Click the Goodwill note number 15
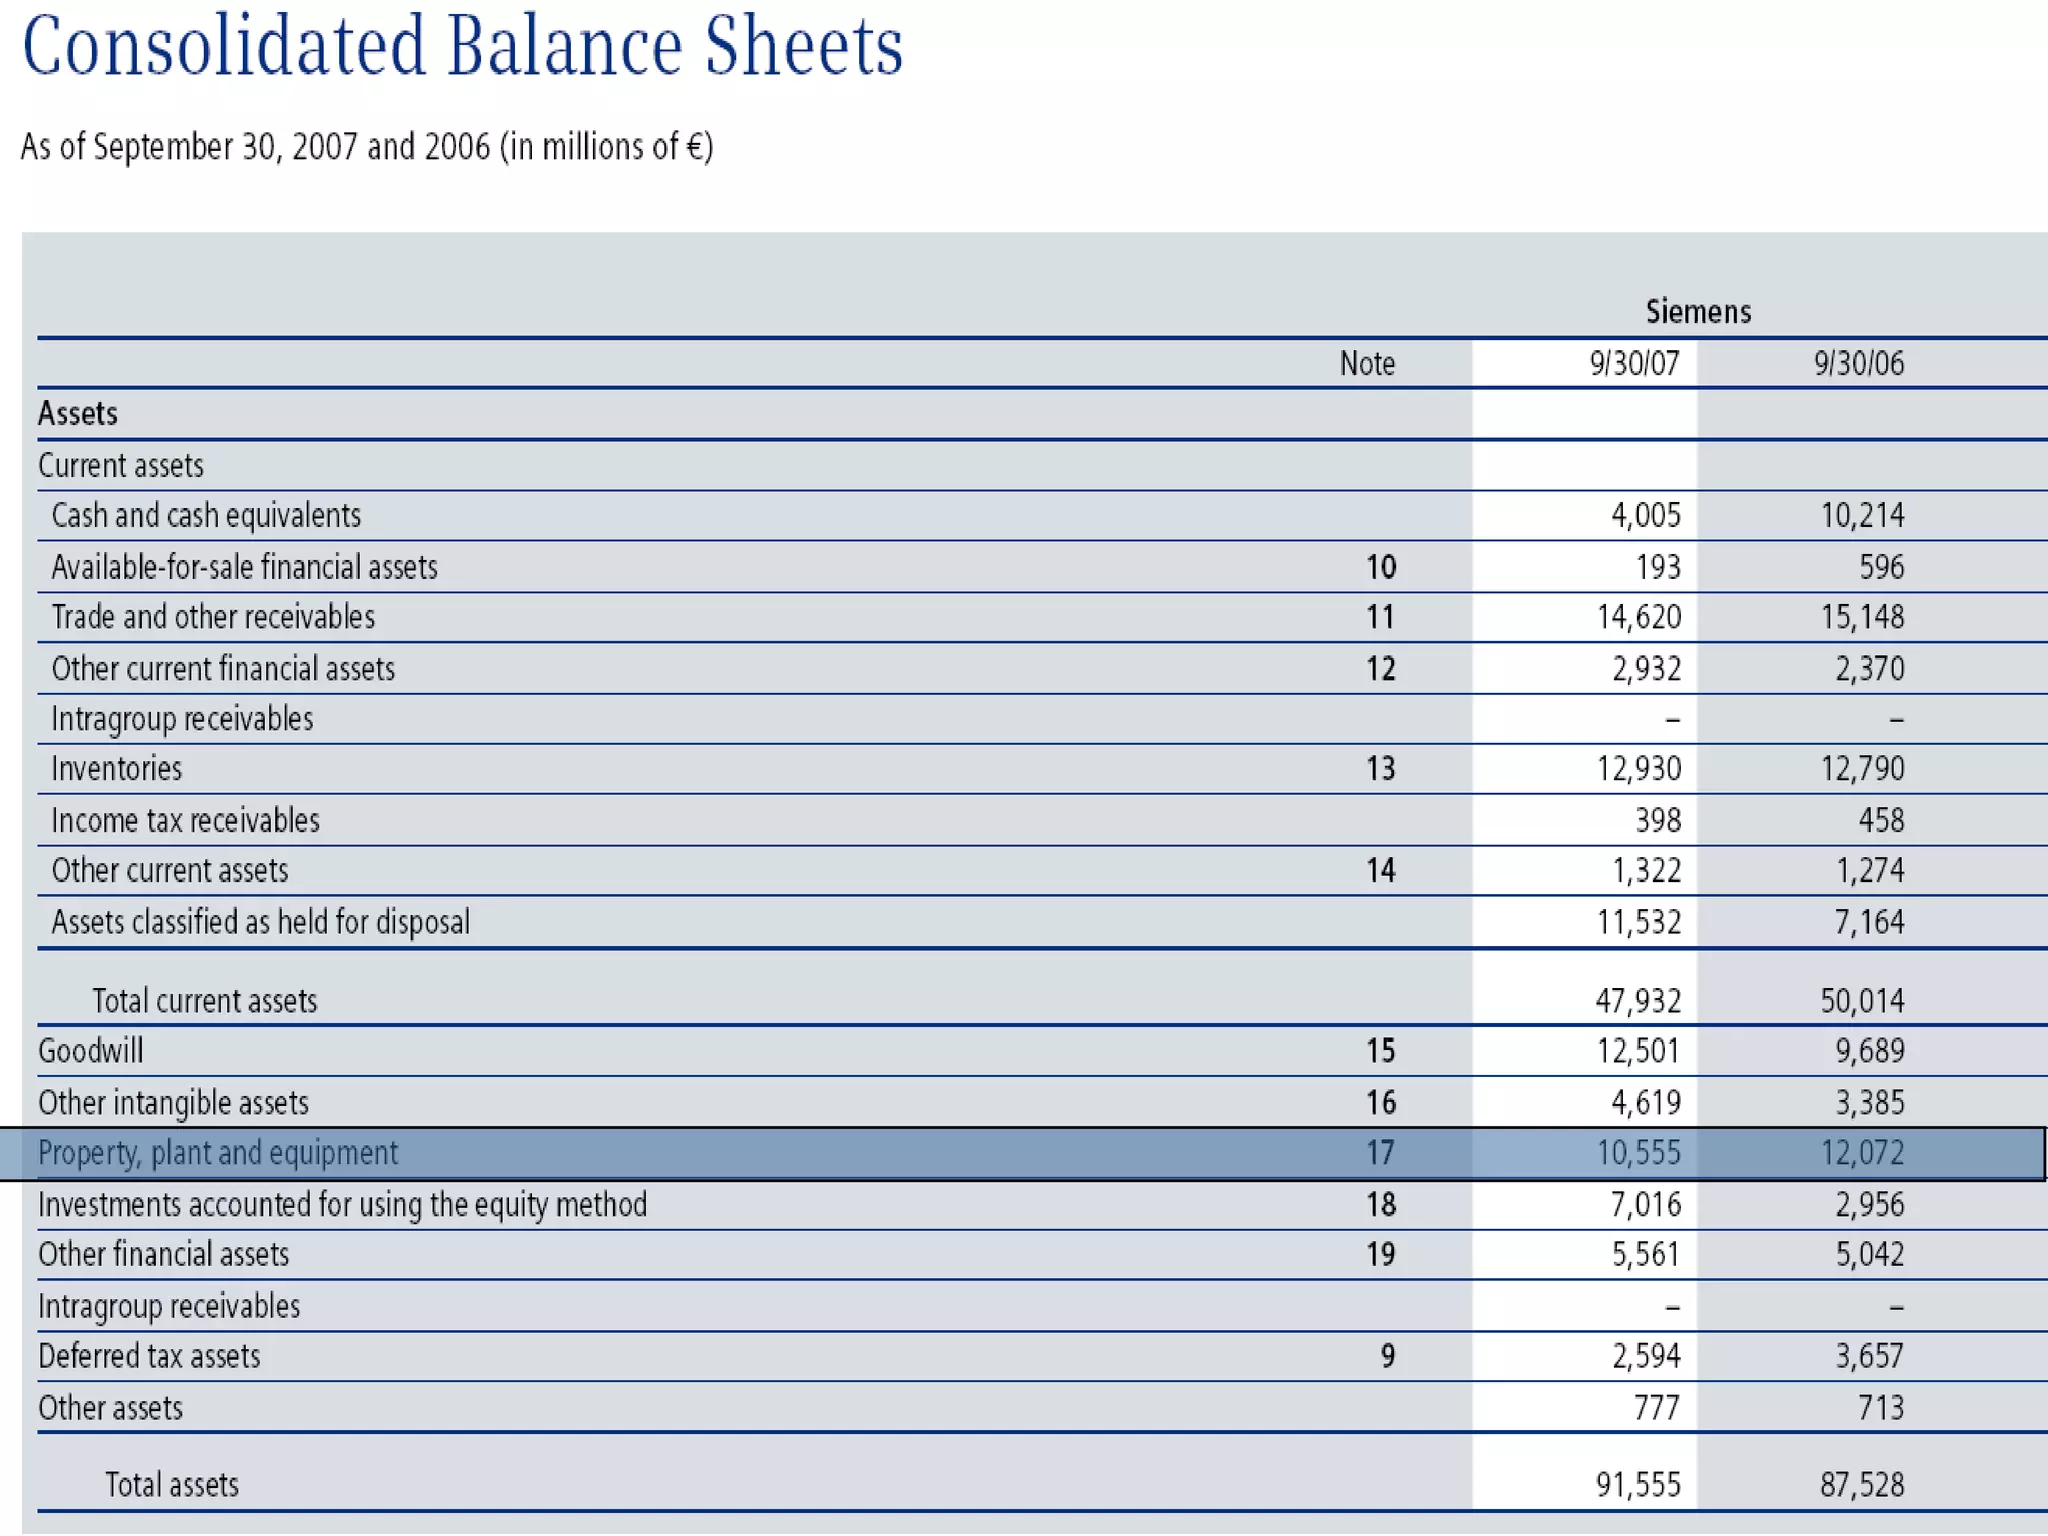Viewport: 2048px width, 1536px height. [1380, 1050]
